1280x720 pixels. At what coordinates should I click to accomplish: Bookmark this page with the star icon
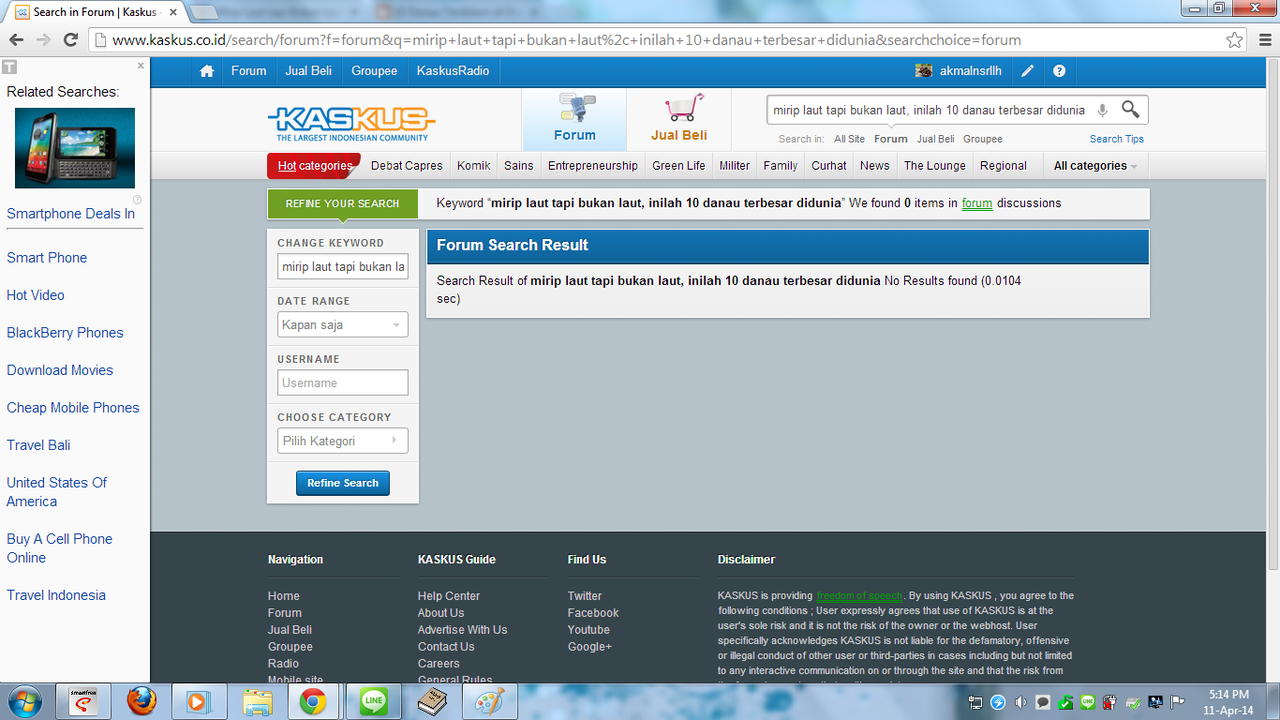tap(1234, 40)
